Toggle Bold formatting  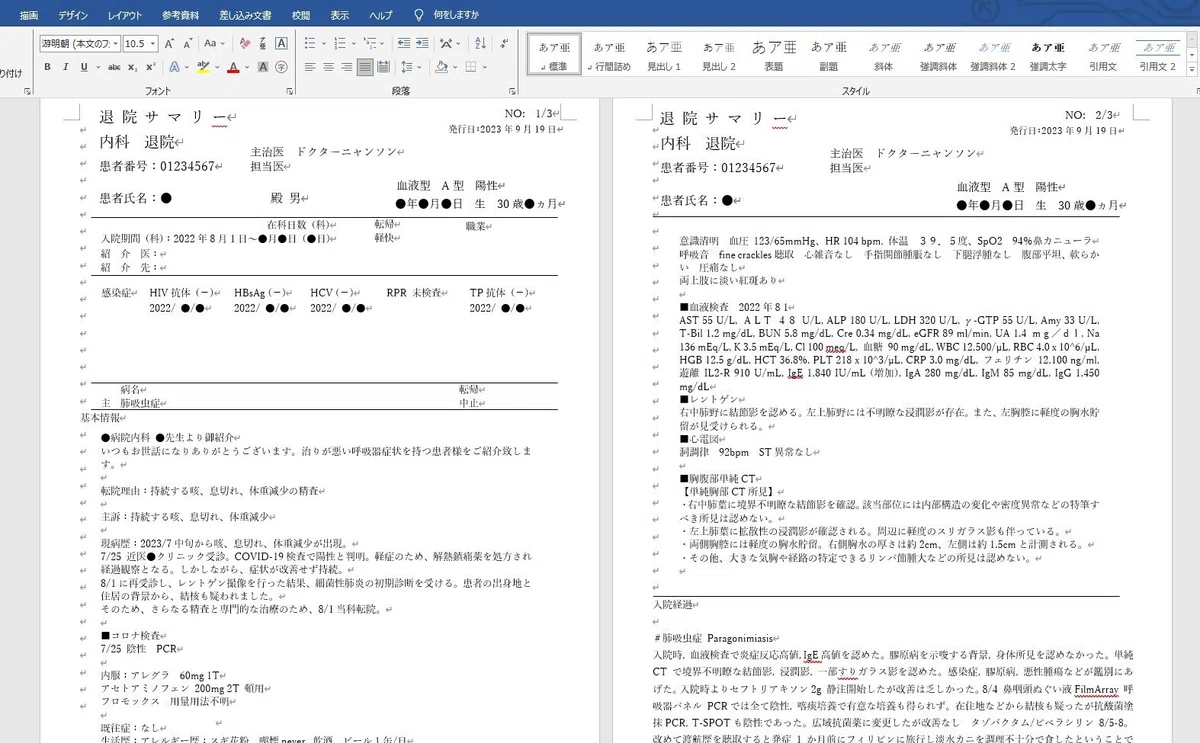click(x=47, y=67)
